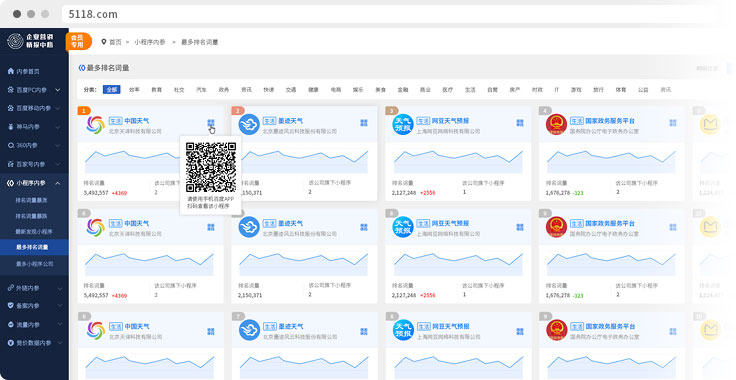Screen dimensions: 736x380
Task: Select the 游戏 category filter
Action: [576, 90]
